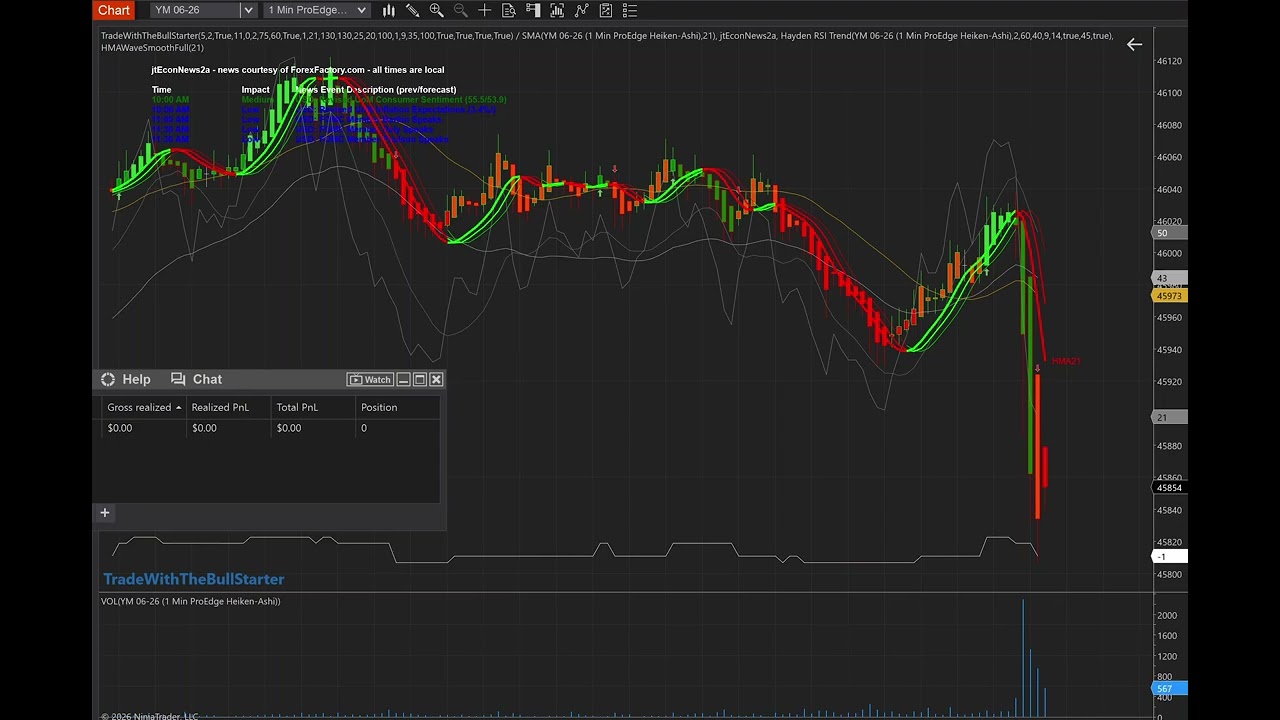Click the VOL(YM 06-26) indicator label
The width and height of the screenshot is (1280, 720).
(x=190, y=601)
